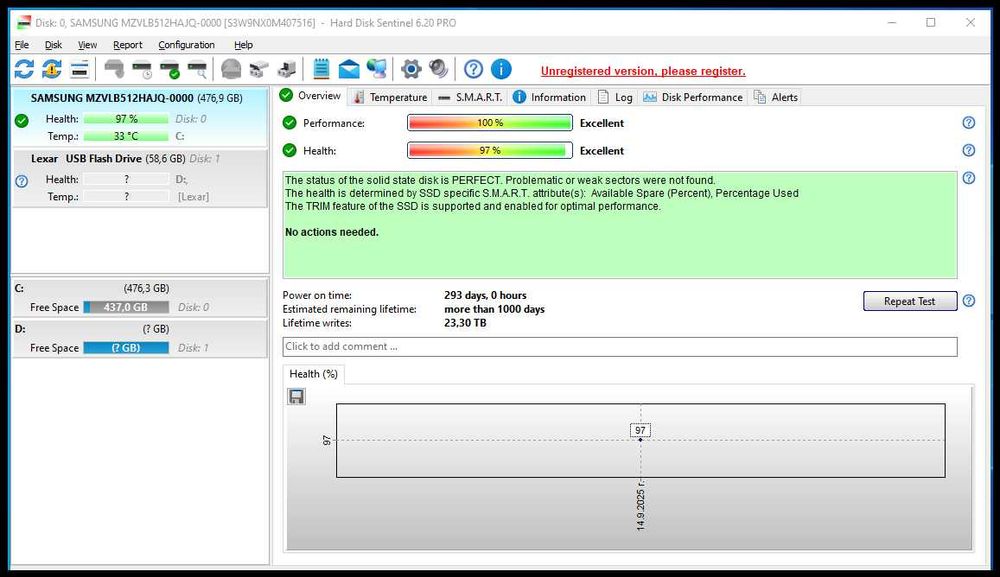Click the blue info circle toolbar icon
1000x577 pixels.
coord(501,69)
